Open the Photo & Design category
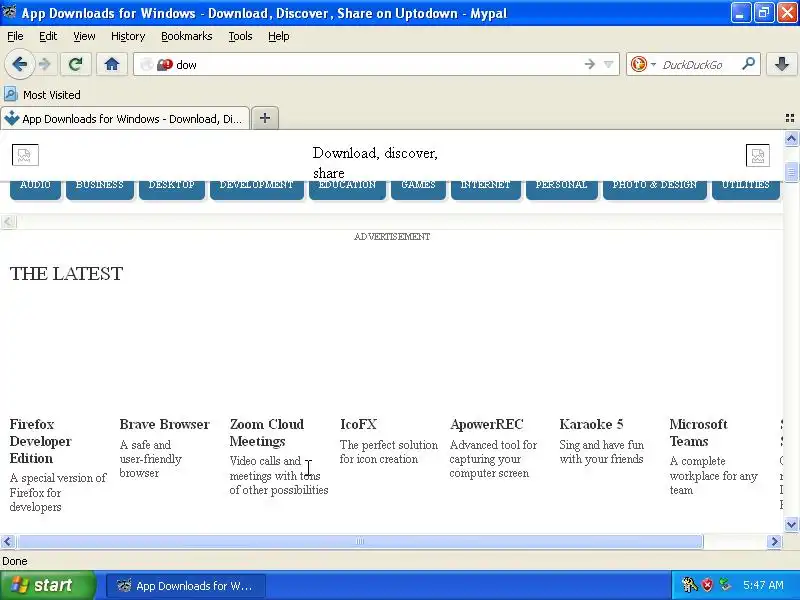 (655, 189)
